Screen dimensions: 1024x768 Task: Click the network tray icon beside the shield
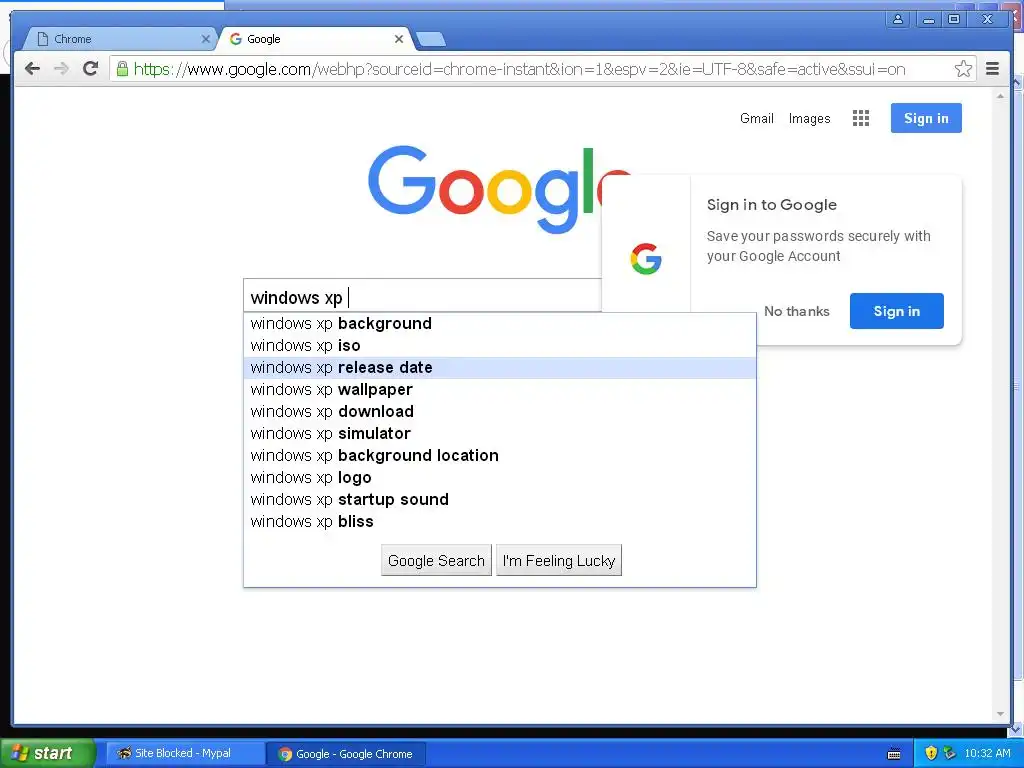(x=949, y=754)
